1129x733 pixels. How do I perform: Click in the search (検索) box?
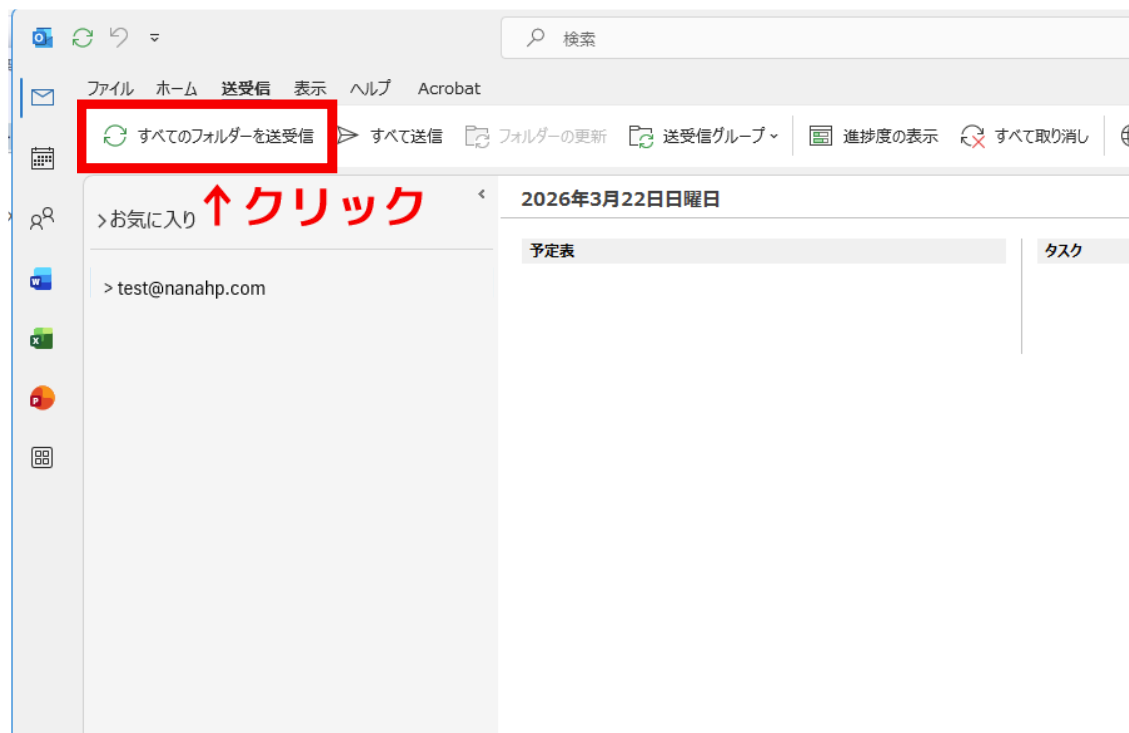pyautogui.click(x=800, y=39)
